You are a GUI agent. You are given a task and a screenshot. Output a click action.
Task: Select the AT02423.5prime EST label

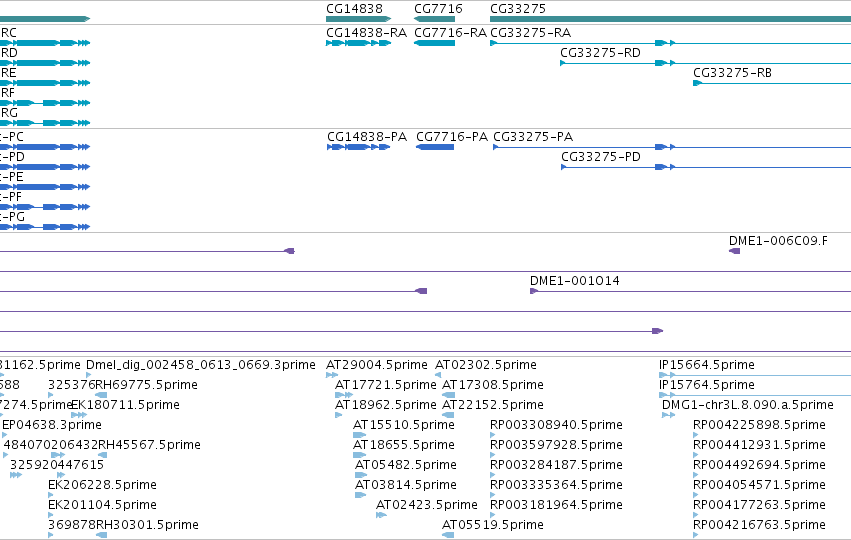(427, 505)
